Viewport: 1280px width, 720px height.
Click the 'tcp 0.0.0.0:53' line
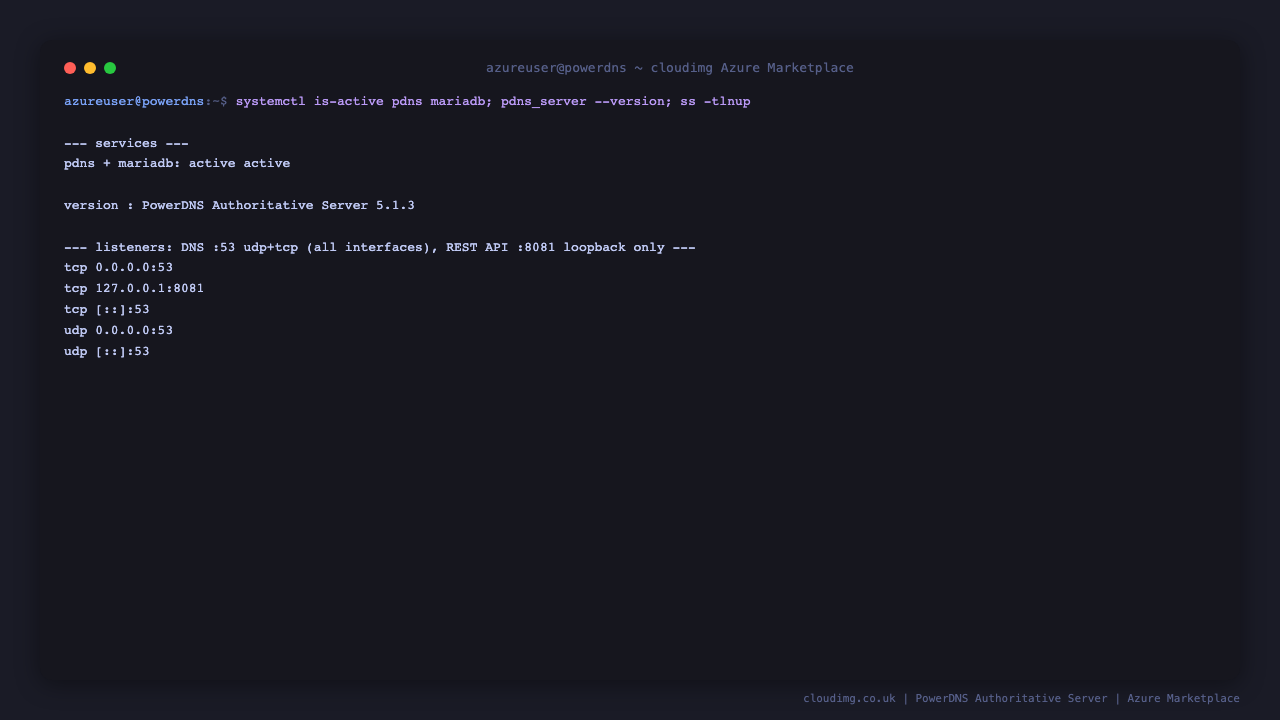118,267
